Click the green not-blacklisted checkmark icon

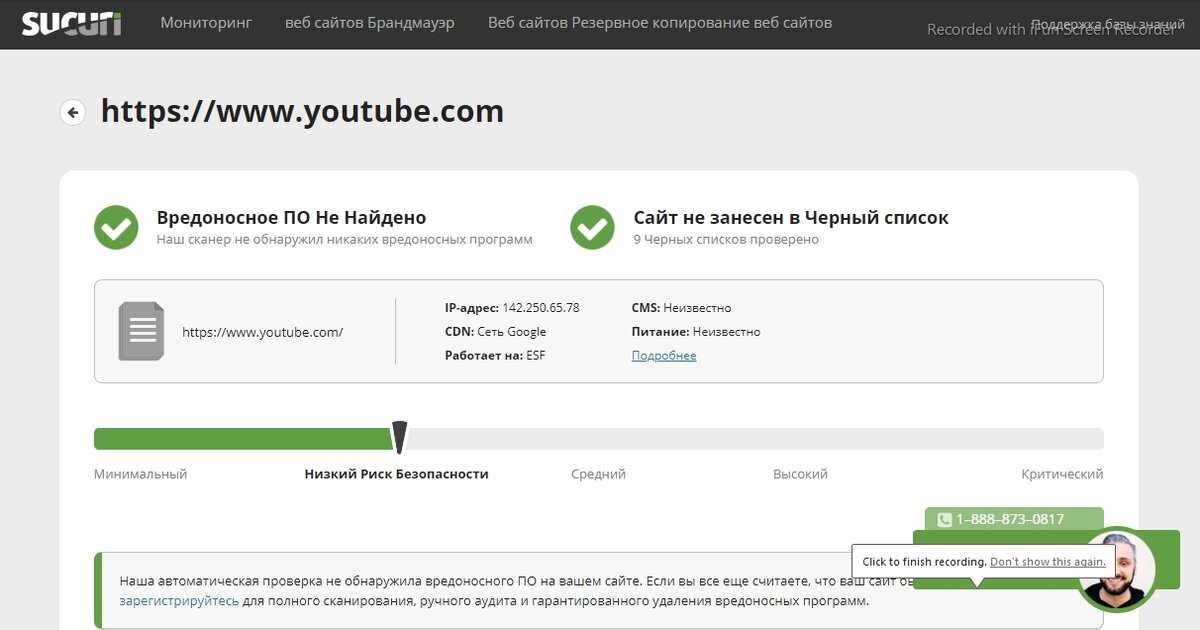tap(592, 227)
